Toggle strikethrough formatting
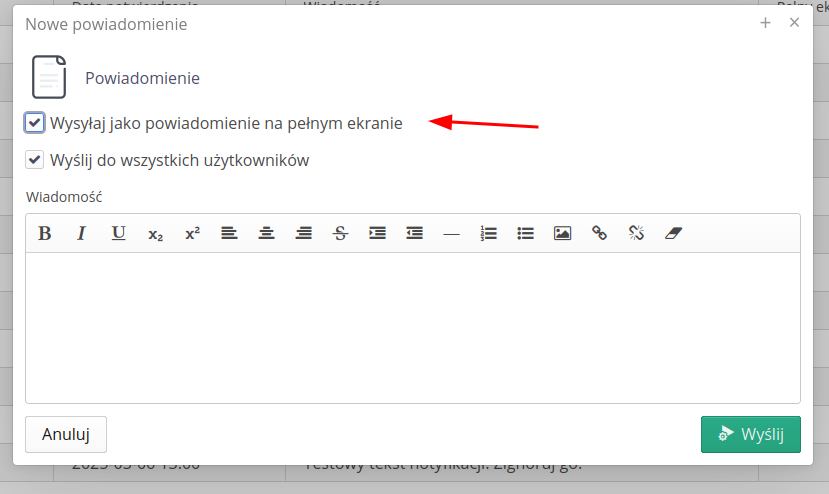The width and height of the screenshot is (829, 494). [x=341, y=233]
